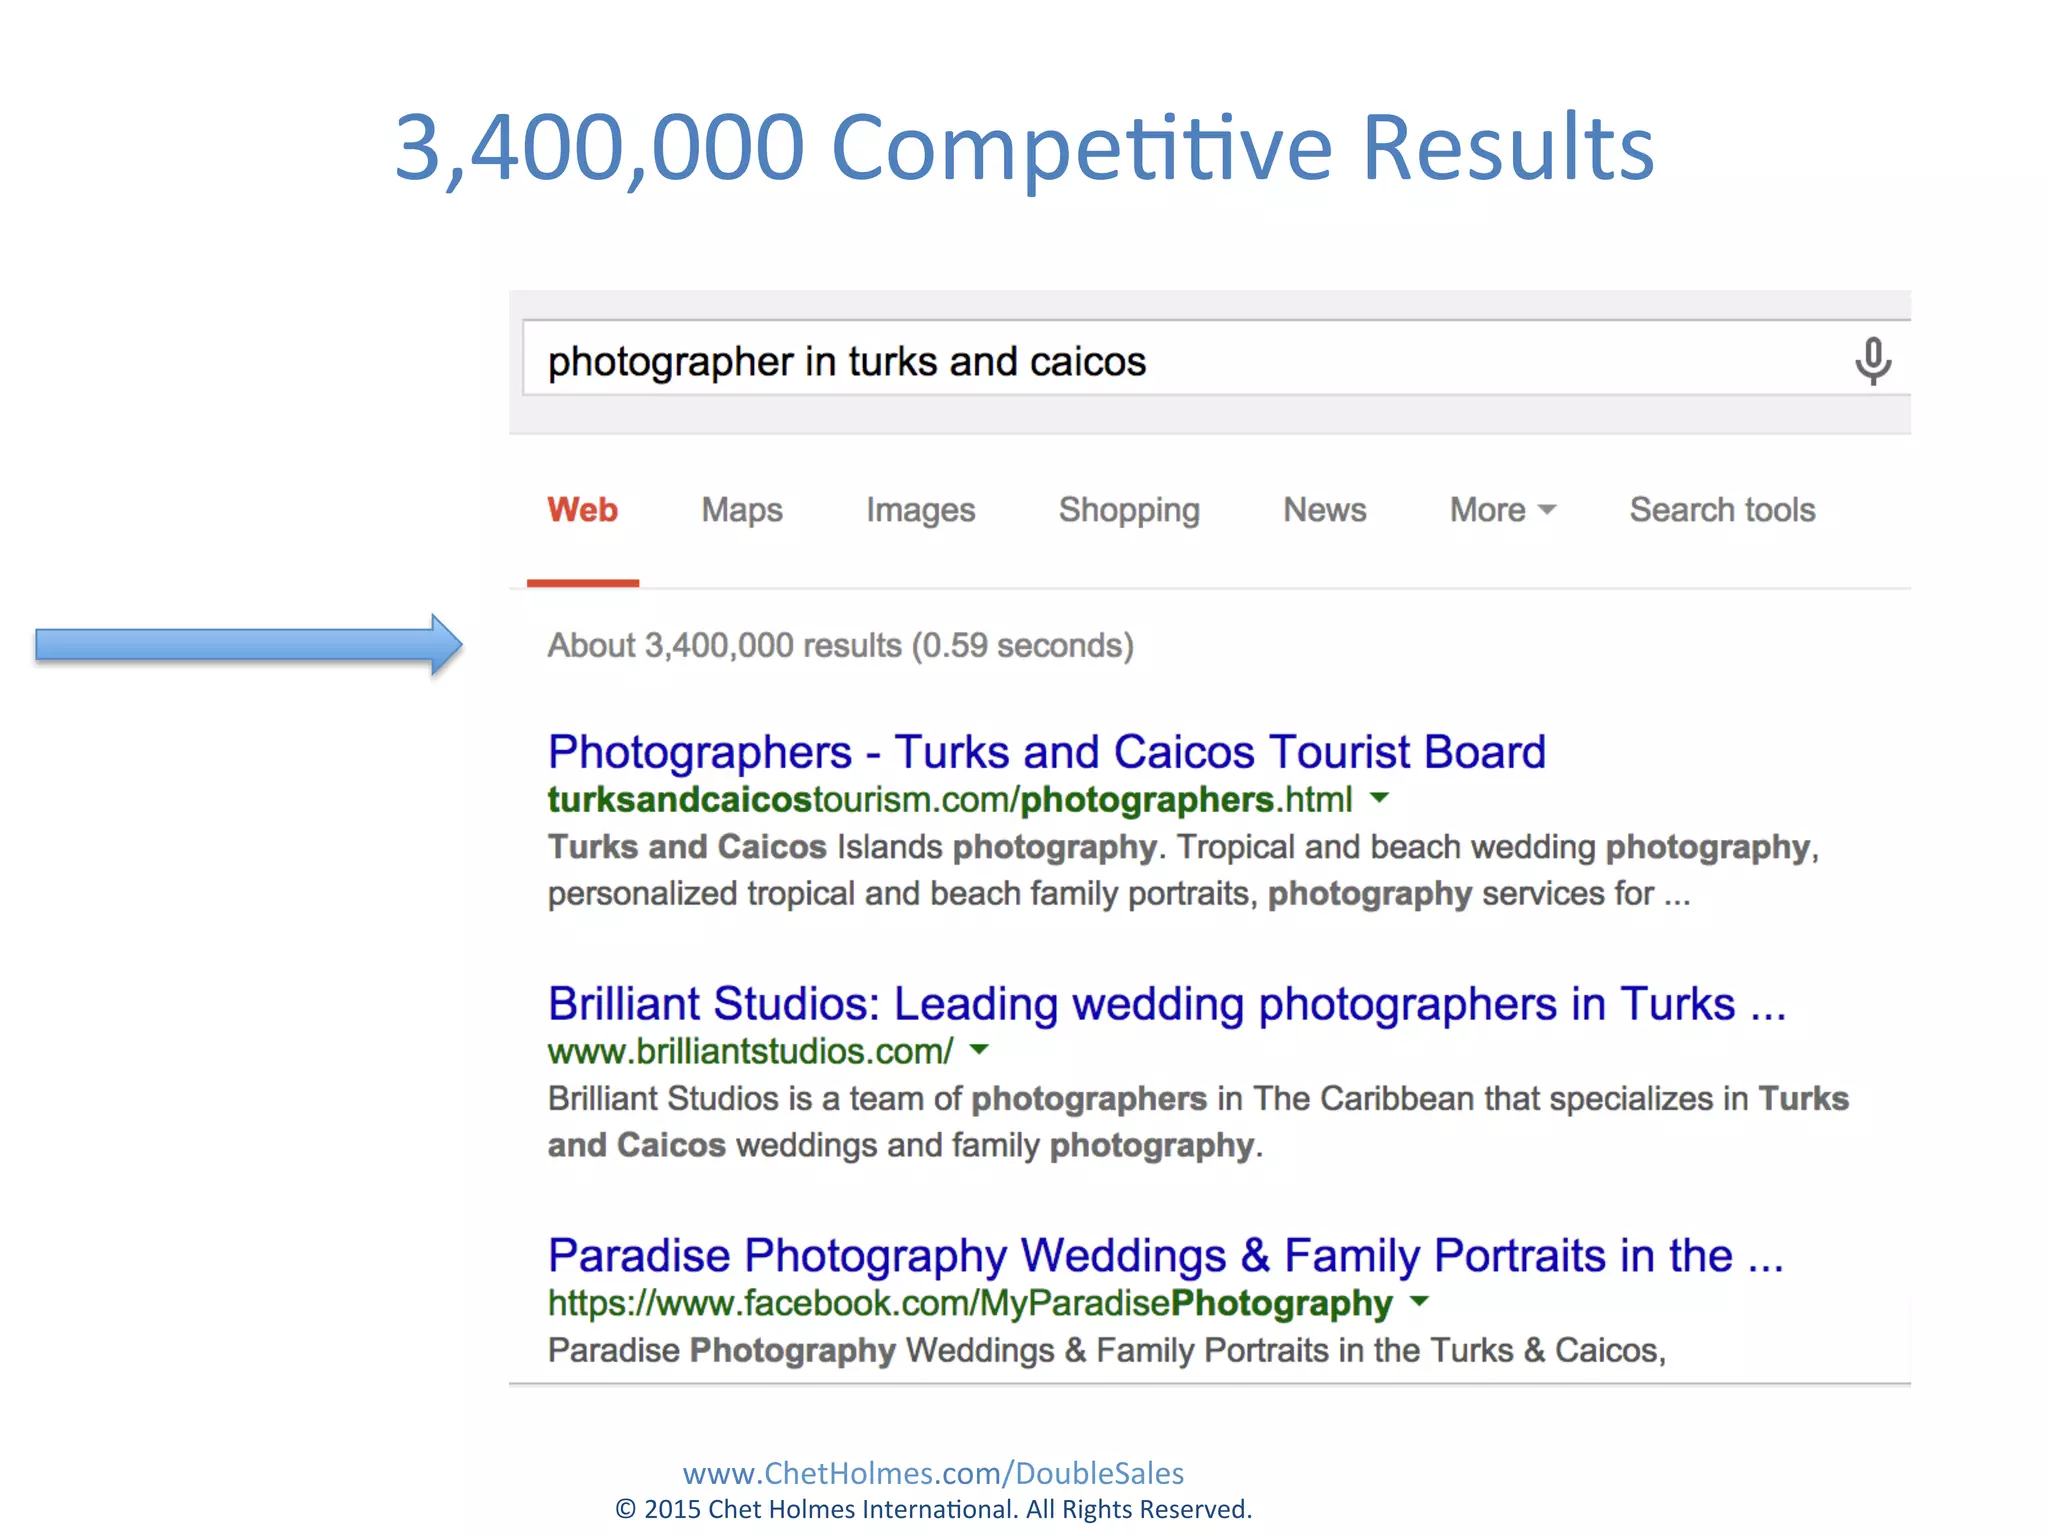
Task: Expand dropdown arrow next to turksandcaicostourism.com URL
Action: pos(1379,798)
